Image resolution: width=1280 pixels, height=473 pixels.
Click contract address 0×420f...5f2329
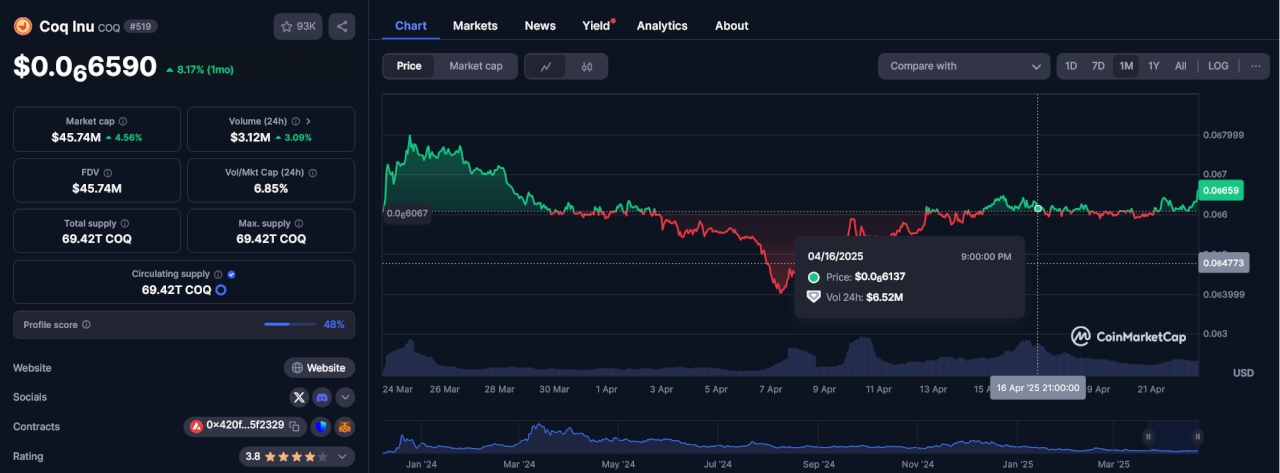246,426
